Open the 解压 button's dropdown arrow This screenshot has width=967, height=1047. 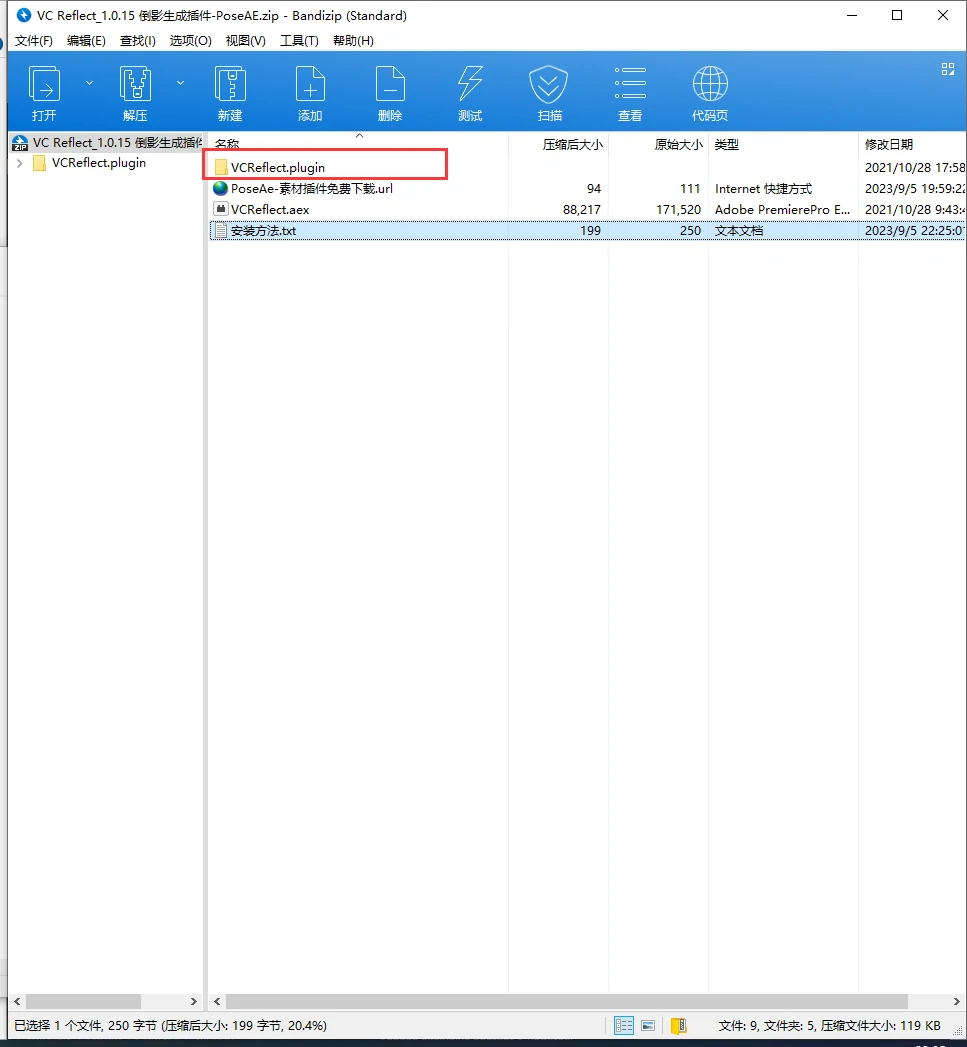(180, 83)
